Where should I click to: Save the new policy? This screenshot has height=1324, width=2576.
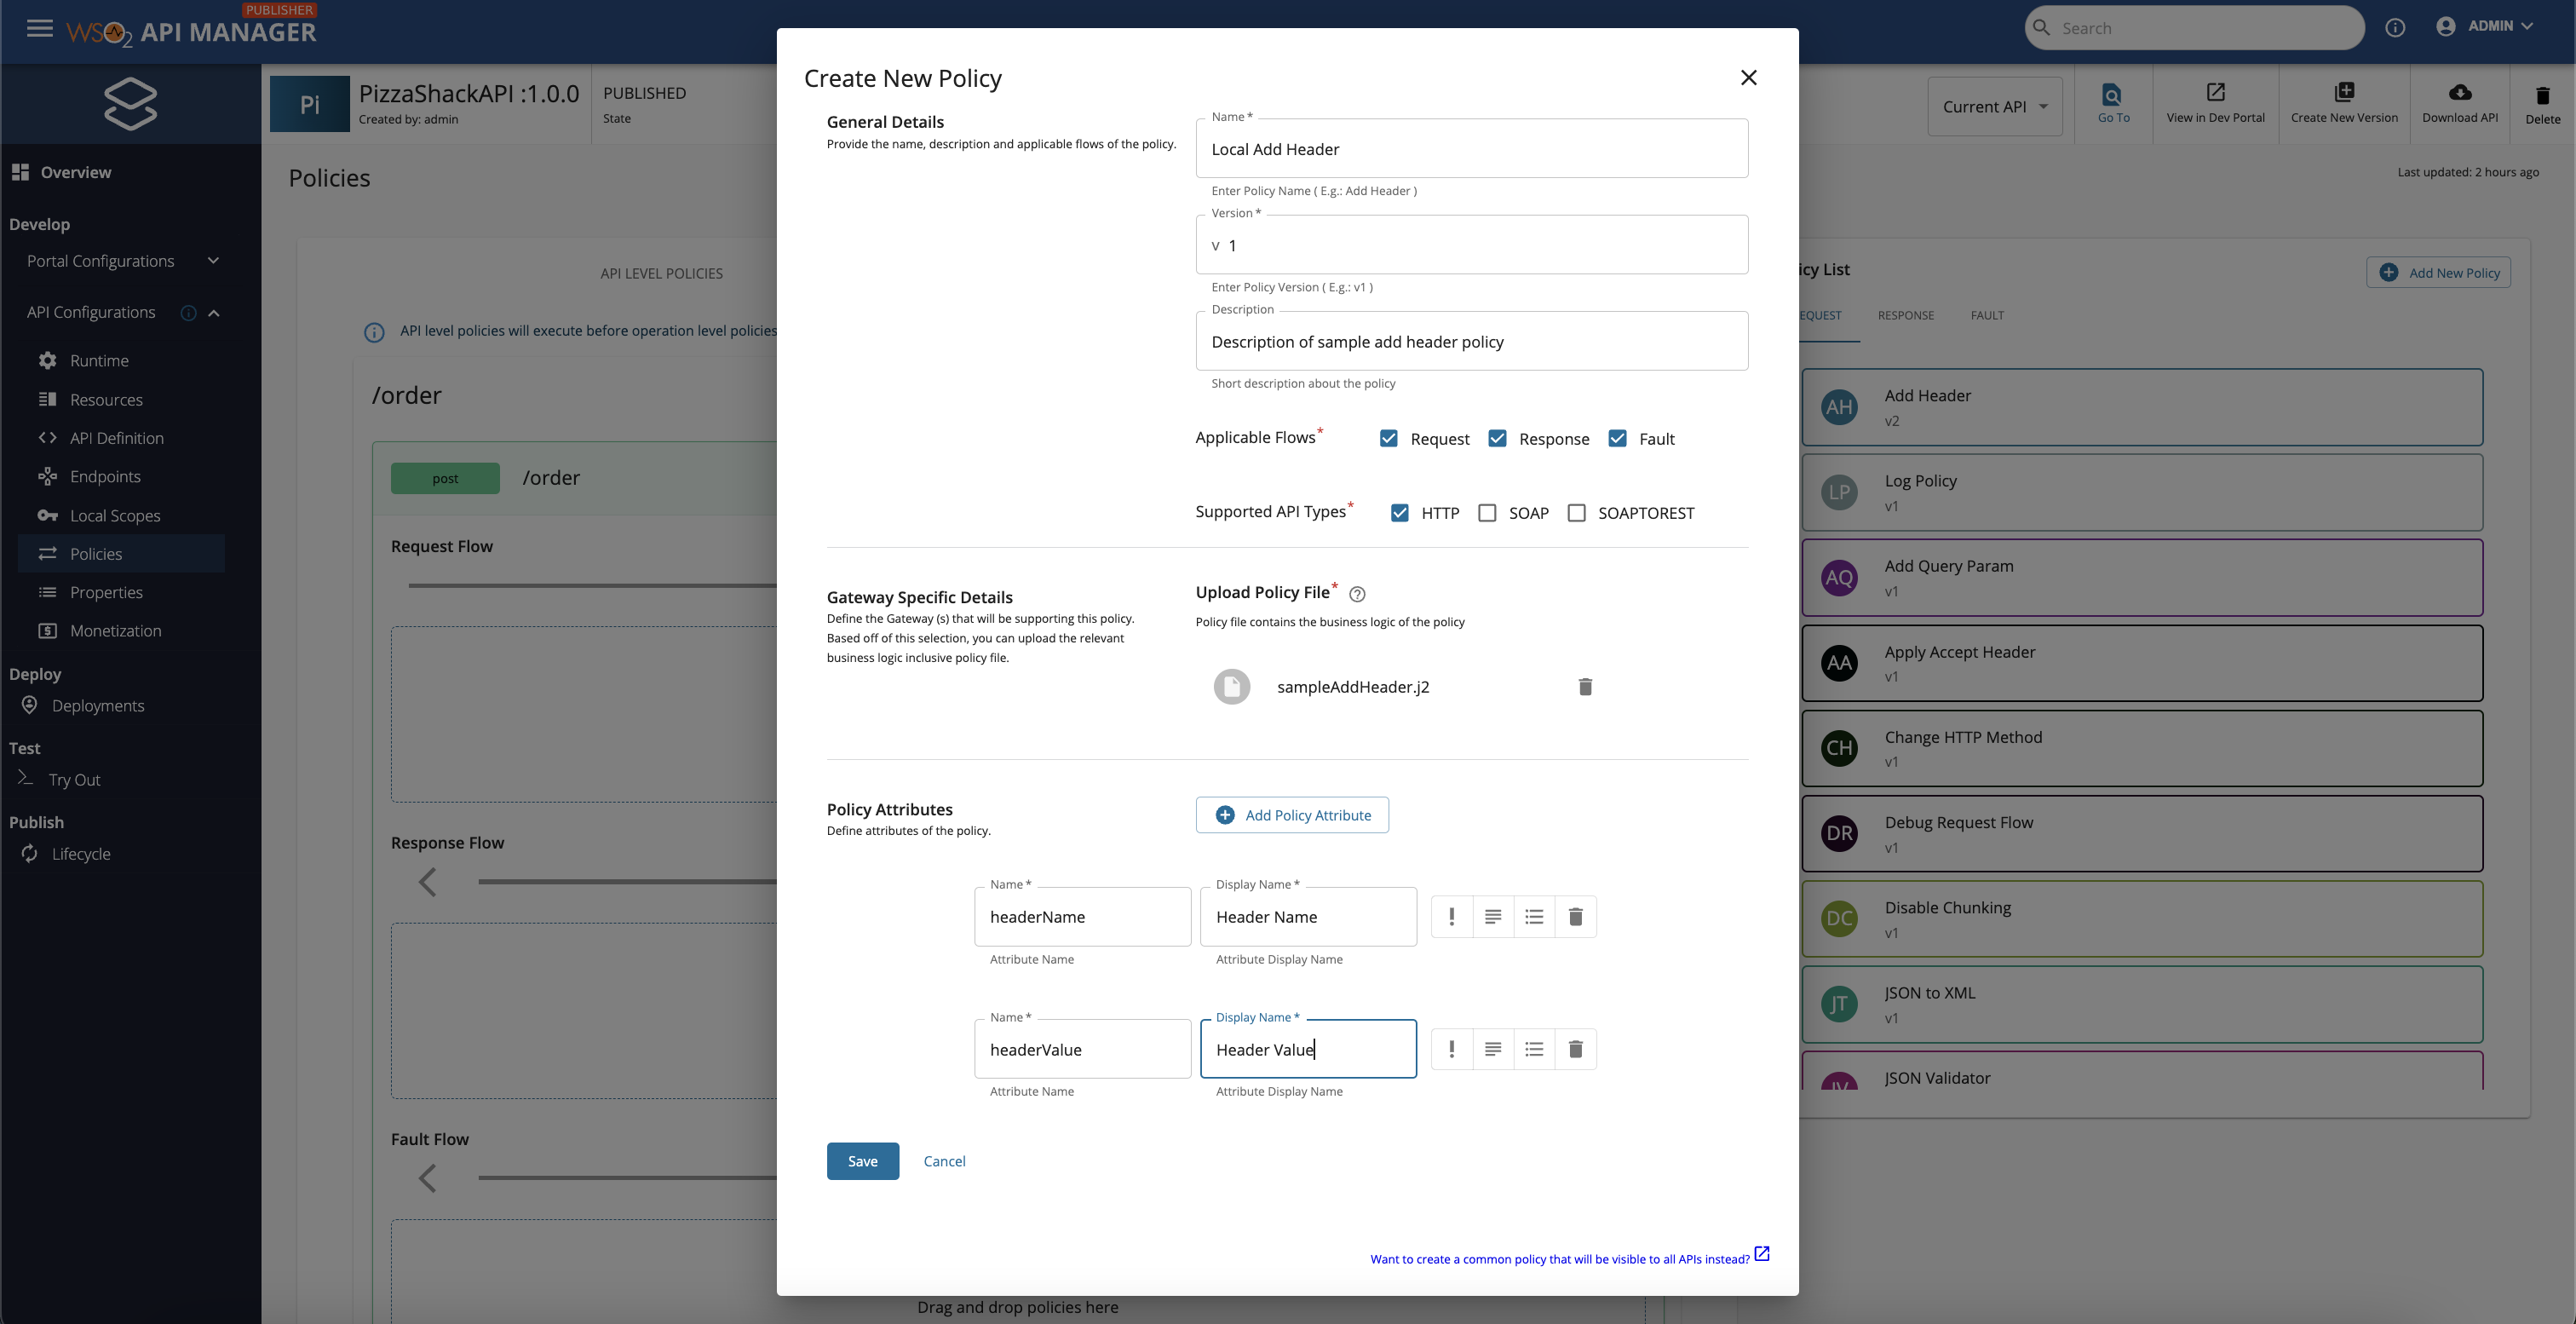pos(862,1161)
